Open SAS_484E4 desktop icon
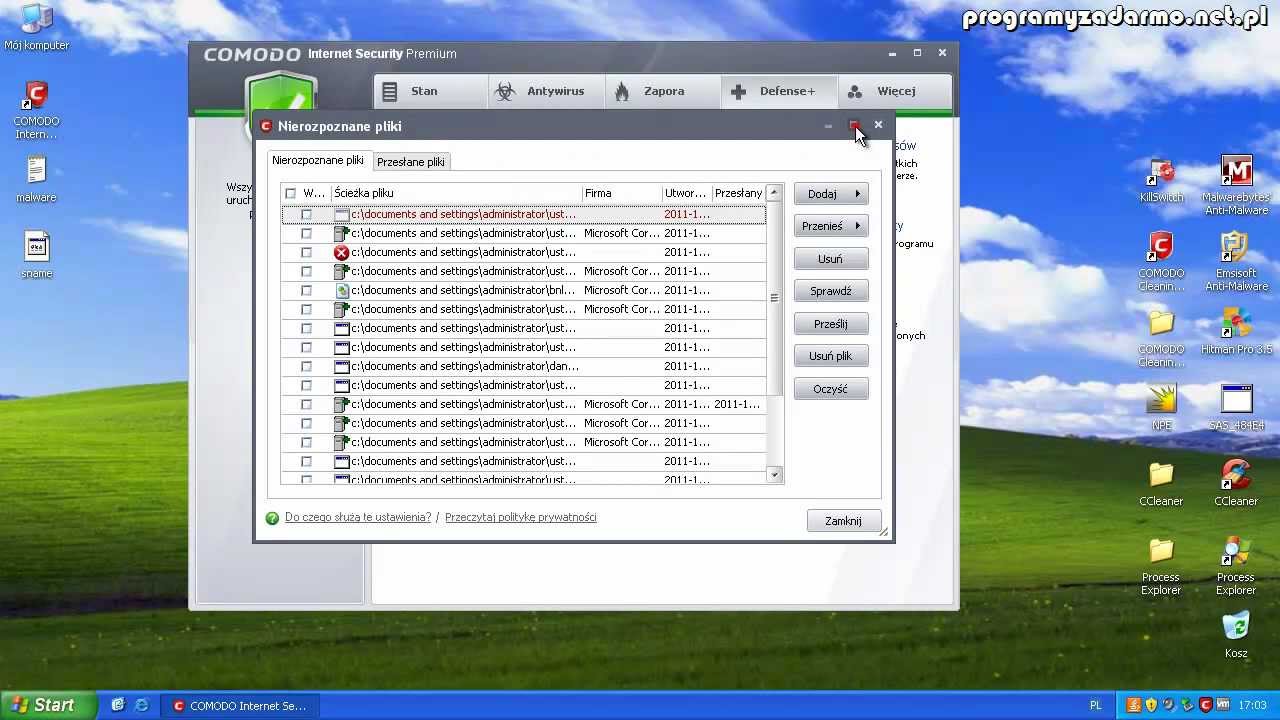 coord(1236,408)
